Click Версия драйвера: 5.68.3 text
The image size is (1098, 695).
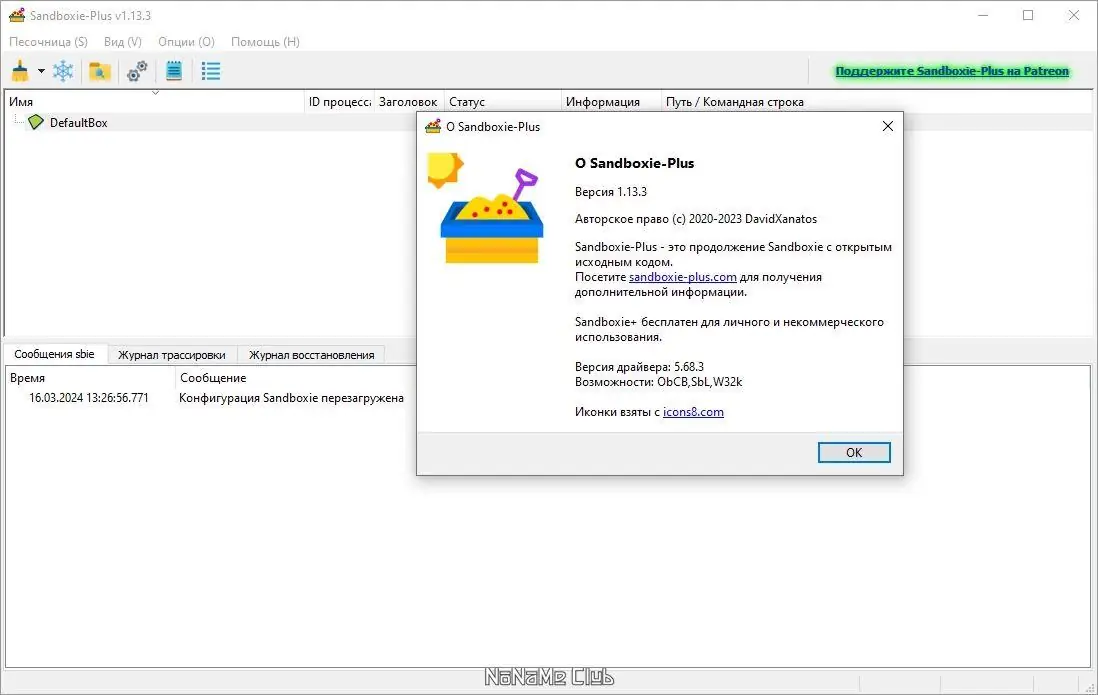[x=639, y=367]
